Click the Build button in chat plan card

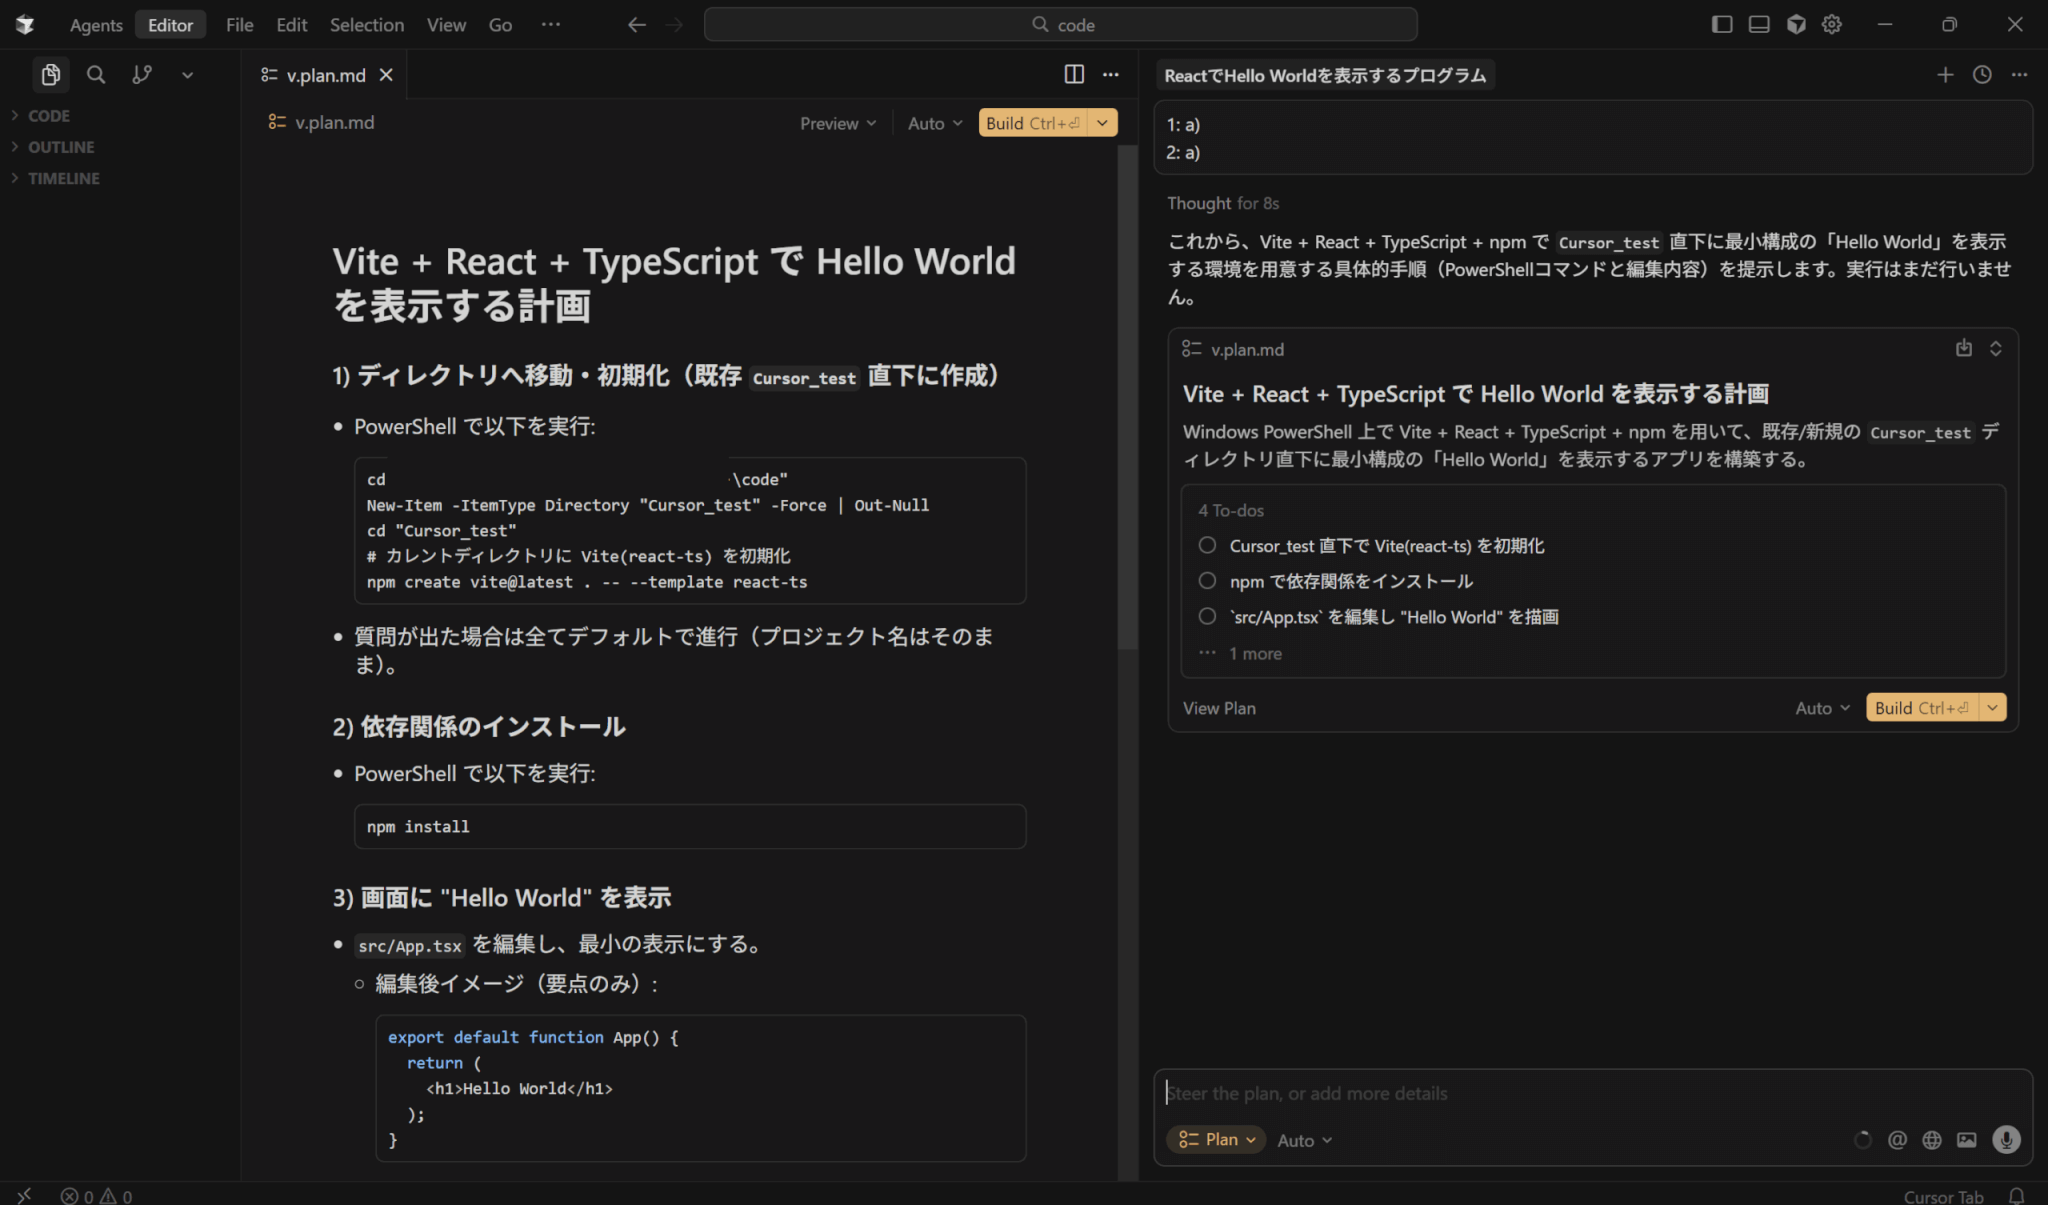point(1921,708)
